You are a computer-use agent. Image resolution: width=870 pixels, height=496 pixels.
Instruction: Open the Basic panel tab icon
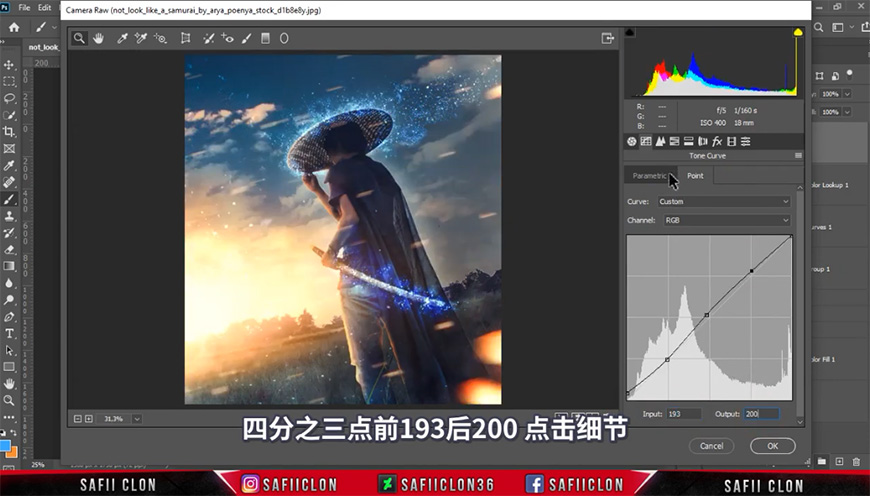pos(631,141)
